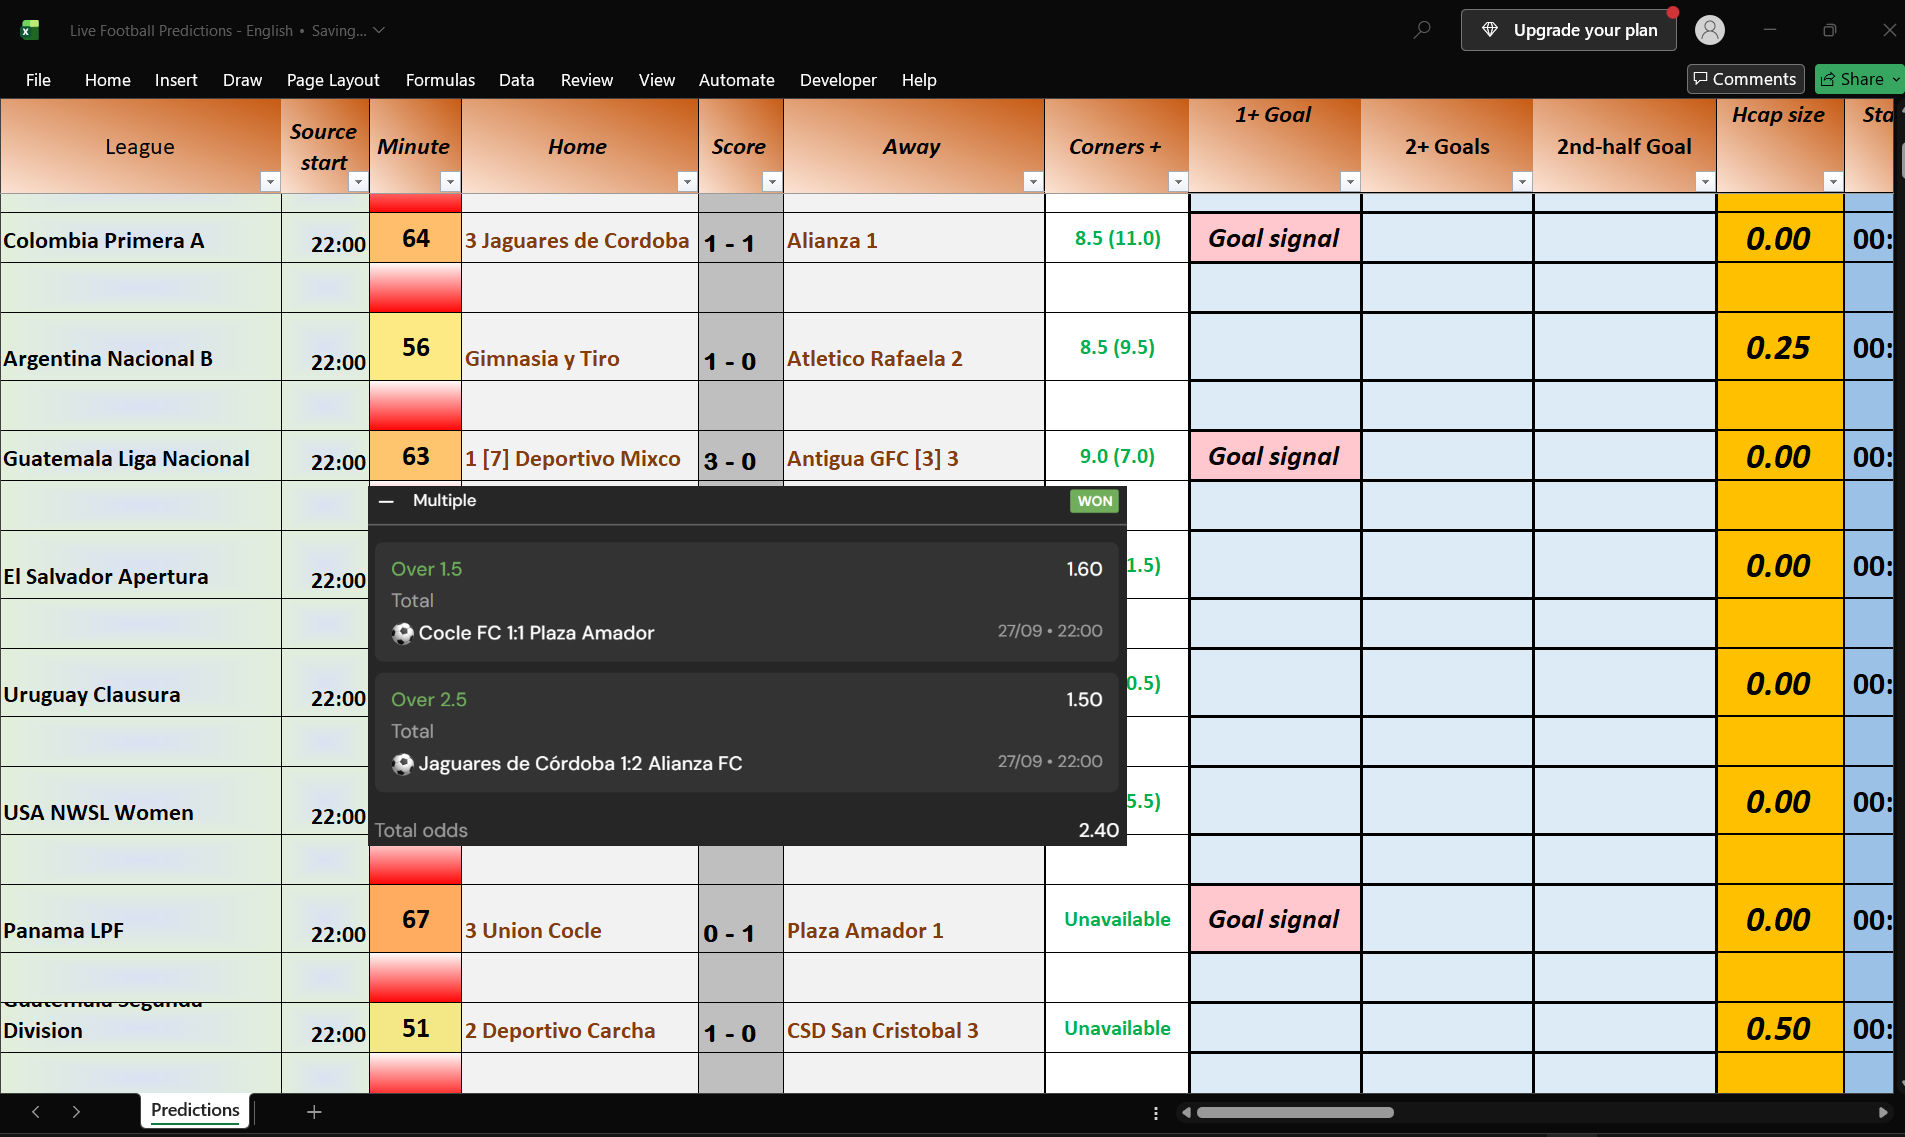Open the Automate tab
Screen dimensions: 1905x1137
[736, 80]
